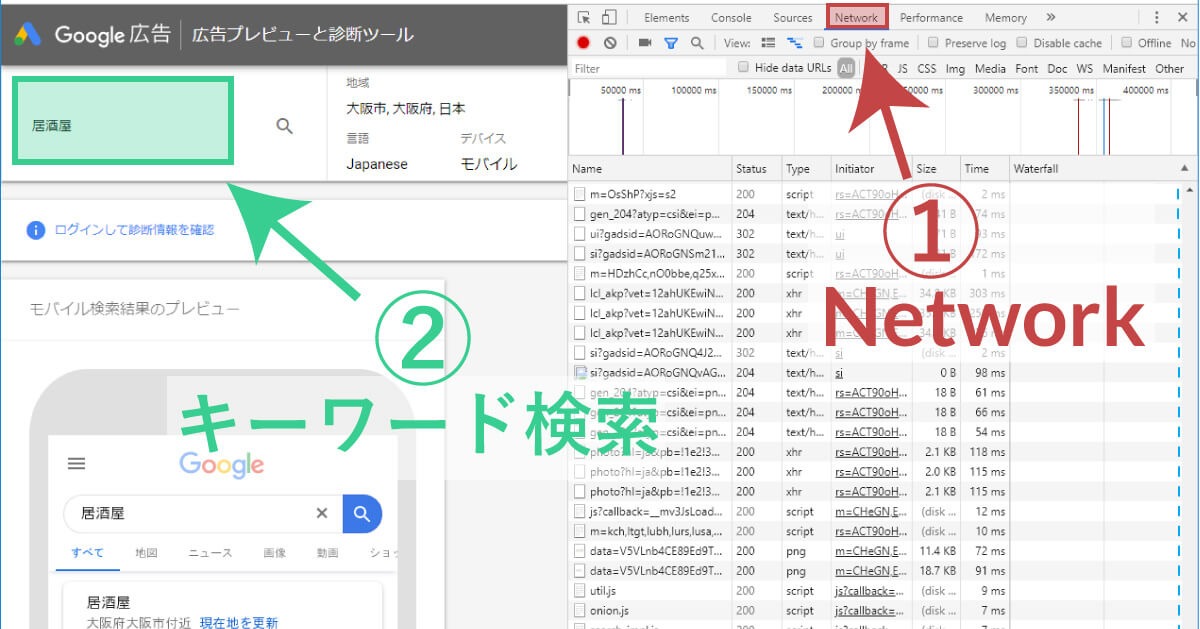Viewport: 1200px width, 629px height.
Task: Filter requests by Media type
Action: pos(990,69)
